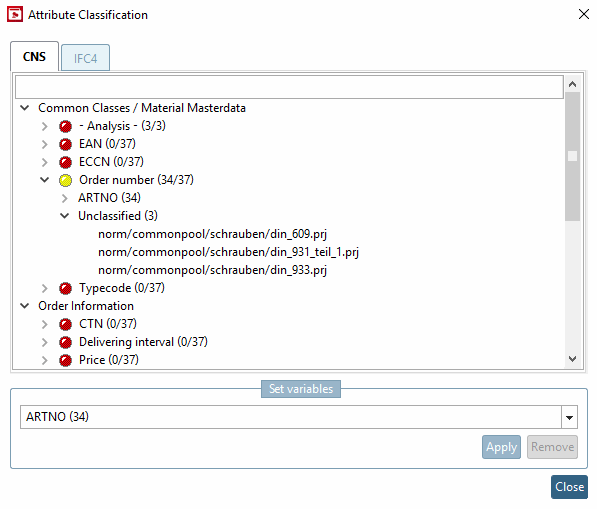
Task: Click the vertical scrollbar thumb
Action: tap(572, 156)
